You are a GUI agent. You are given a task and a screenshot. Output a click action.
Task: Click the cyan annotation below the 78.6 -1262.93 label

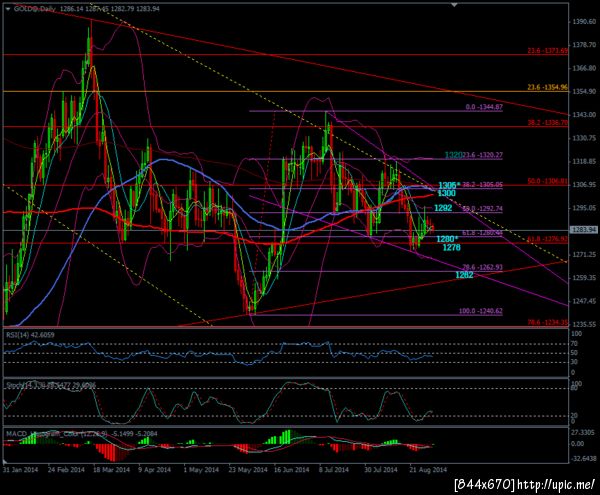[464, 275]
